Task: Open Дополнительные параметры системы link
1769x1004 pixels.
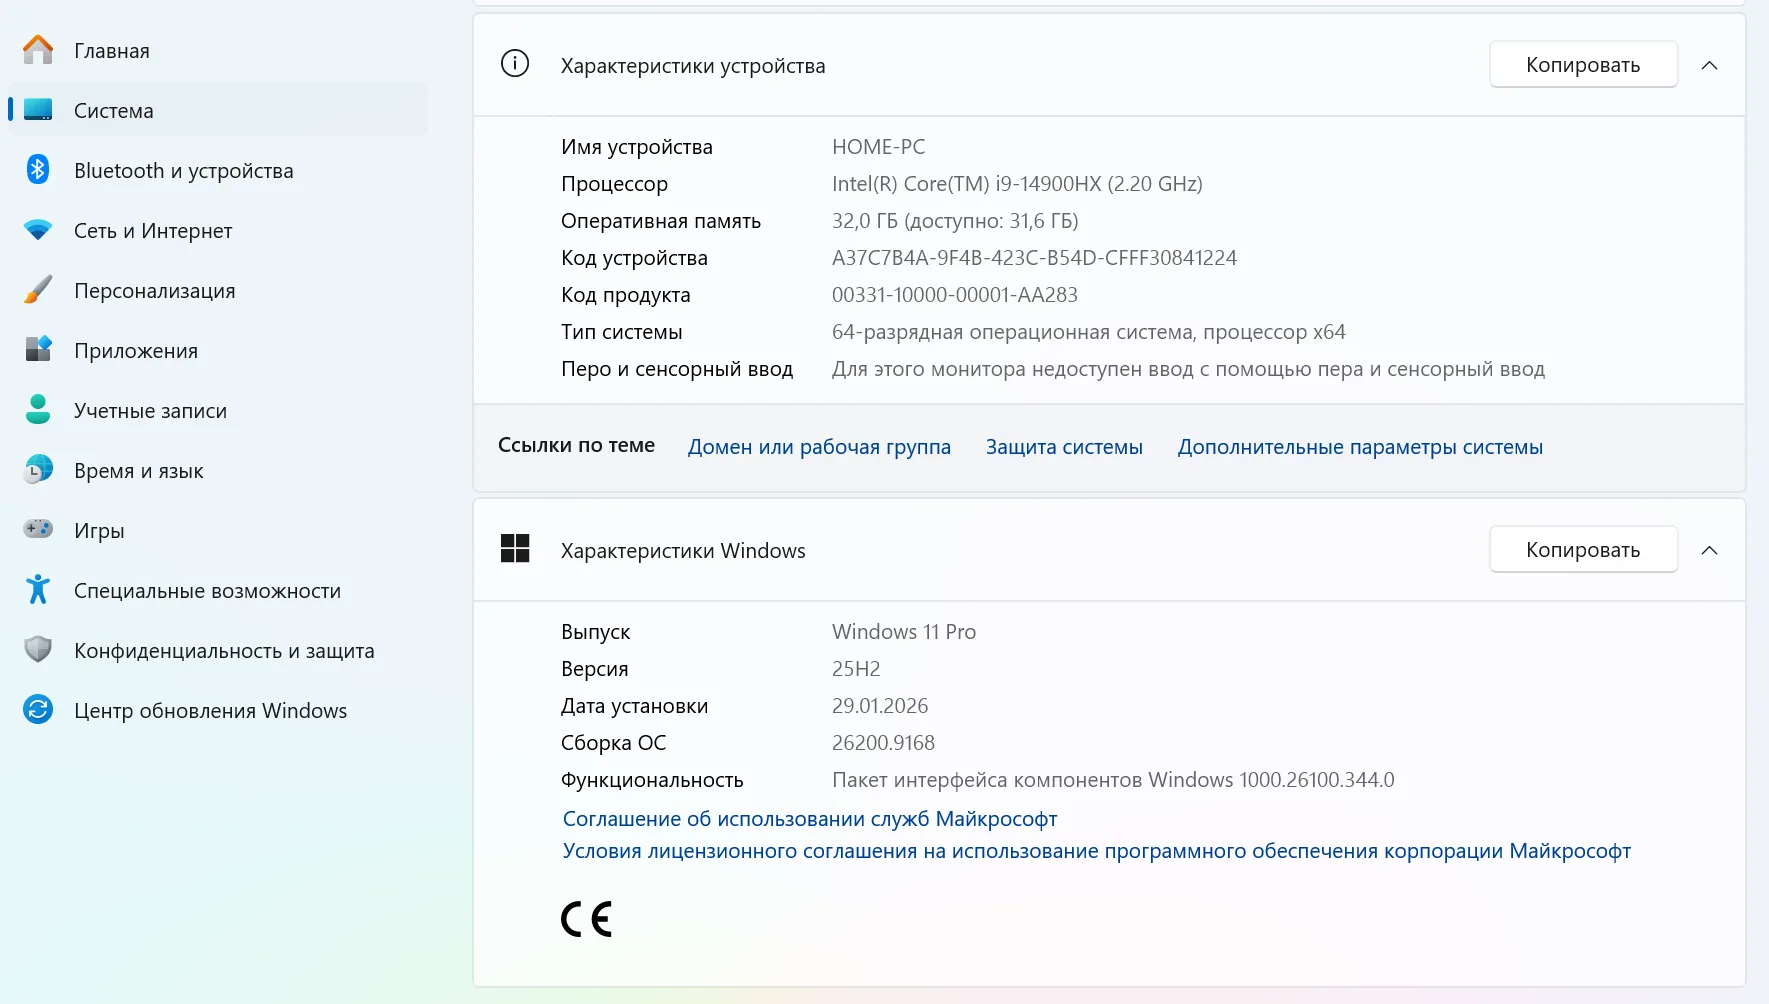Action: 1360,447
